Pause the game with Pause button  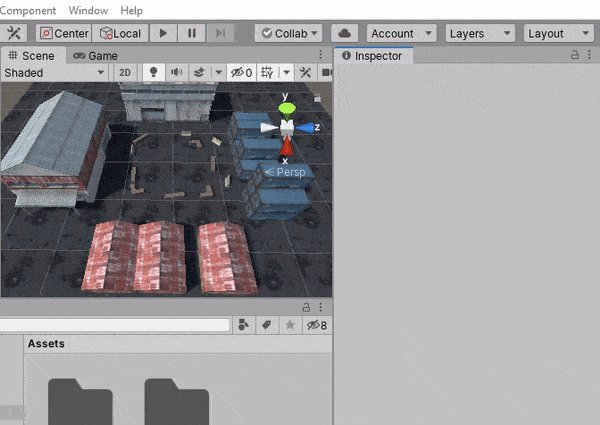click(192, 33)
